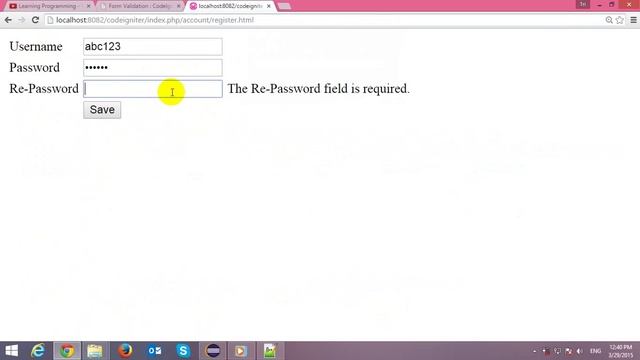The image size is (640, 360).
Task: Click the Re-Password label
Action: 44,89
